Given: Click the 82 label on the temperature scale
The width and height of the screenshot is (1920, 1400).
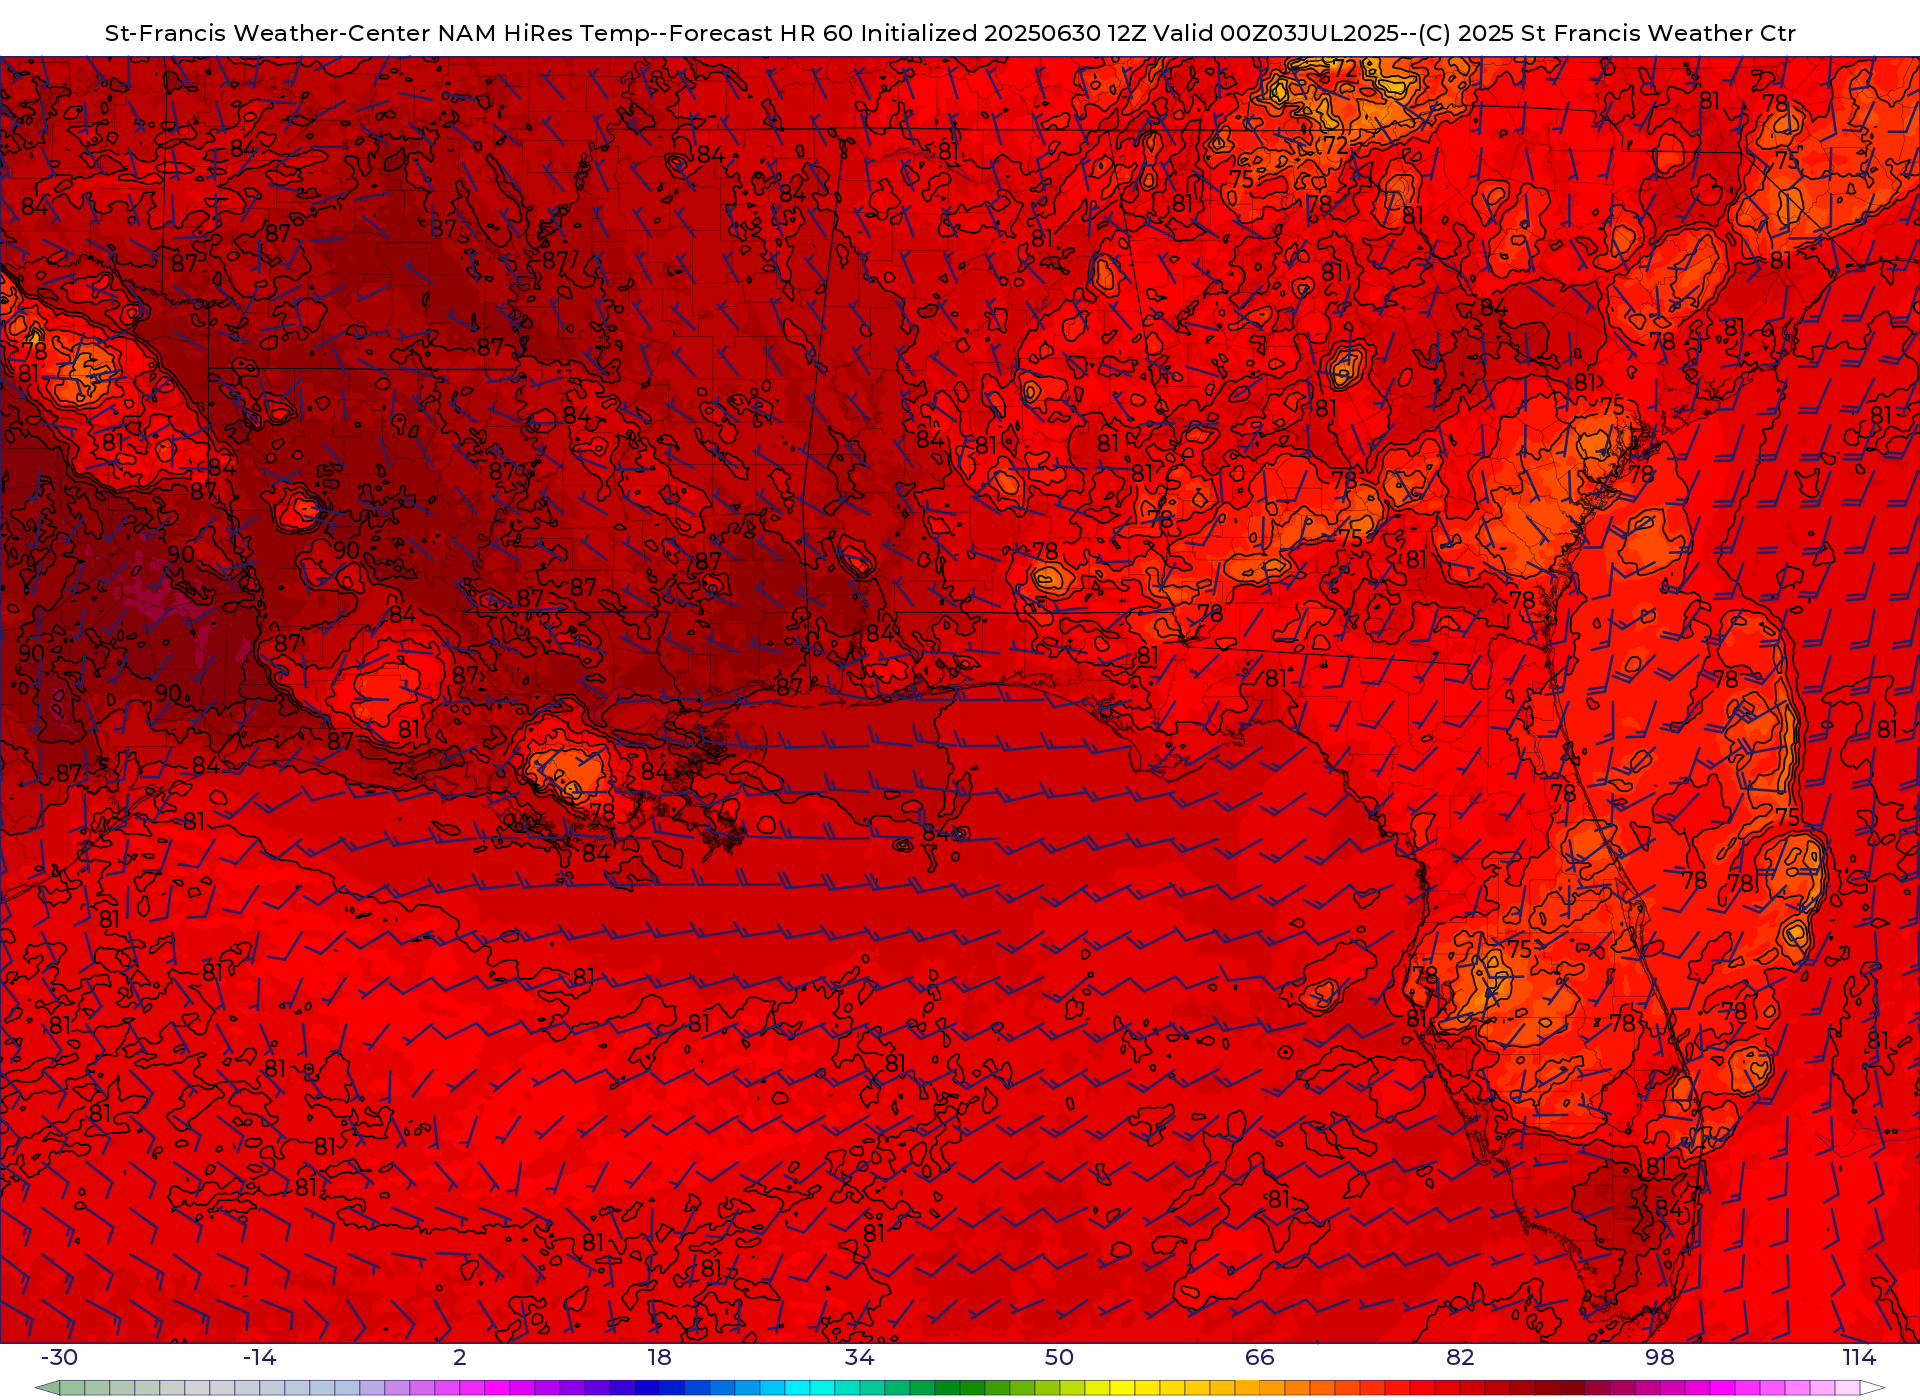Looking at the screenshot, I should 1460,1357.
